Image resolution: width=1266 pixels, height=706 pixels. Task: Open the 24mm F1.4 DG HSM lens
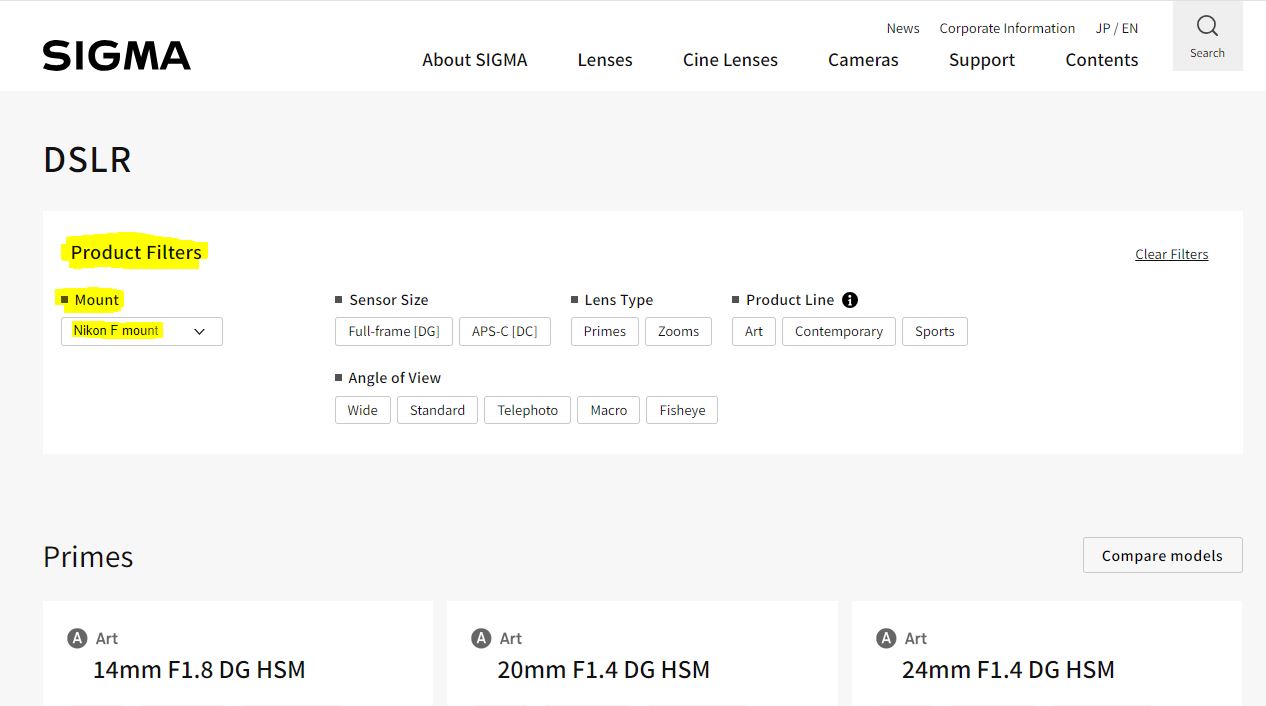point(1008,669)
